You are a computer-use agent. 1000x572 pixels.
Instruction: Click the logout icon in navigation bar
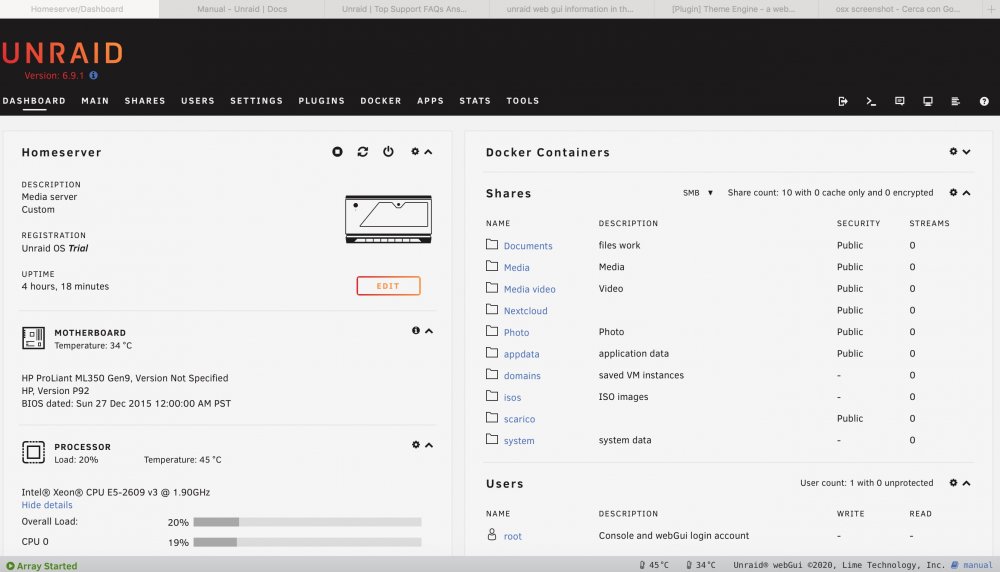click(842, 101)
